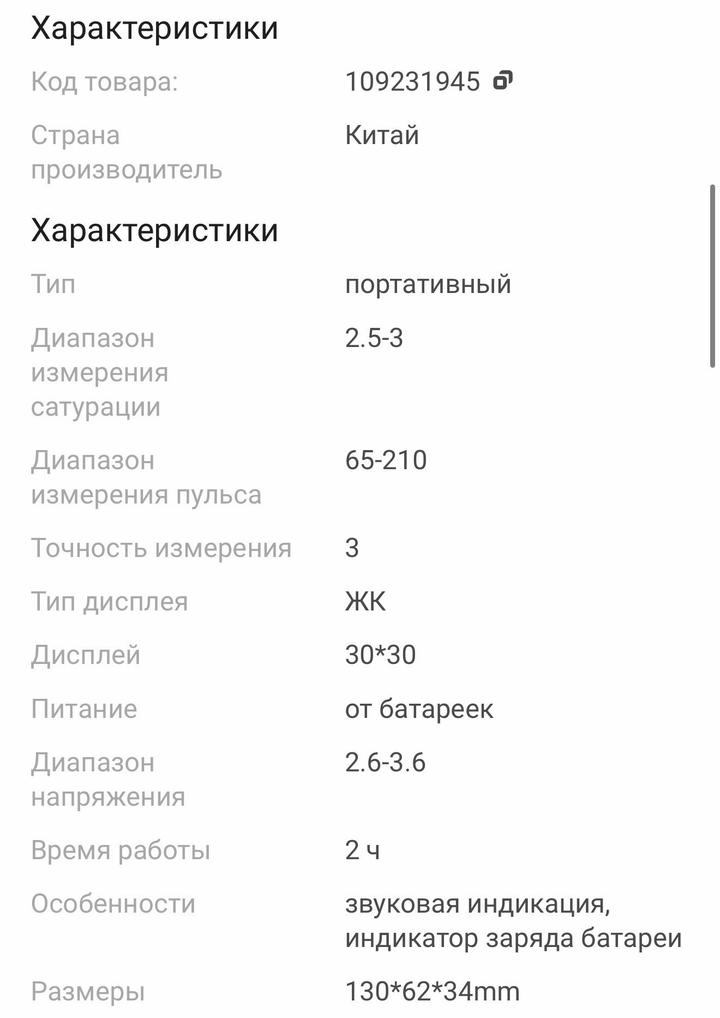Copy the product code with the copy icon
Image resolution: width=720 pixels, height=1018 pixels.
pyautogui.click(x=503, y=80)
